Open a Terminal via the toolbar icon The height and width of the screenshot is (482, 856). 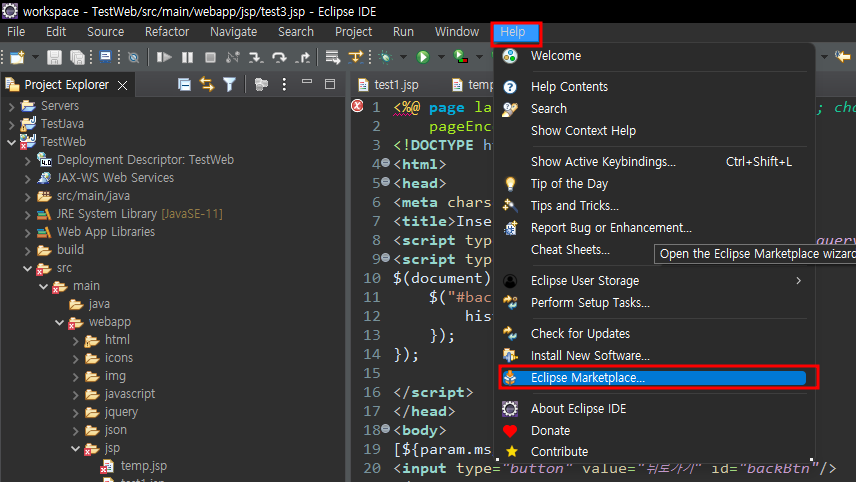click(106, 57)
